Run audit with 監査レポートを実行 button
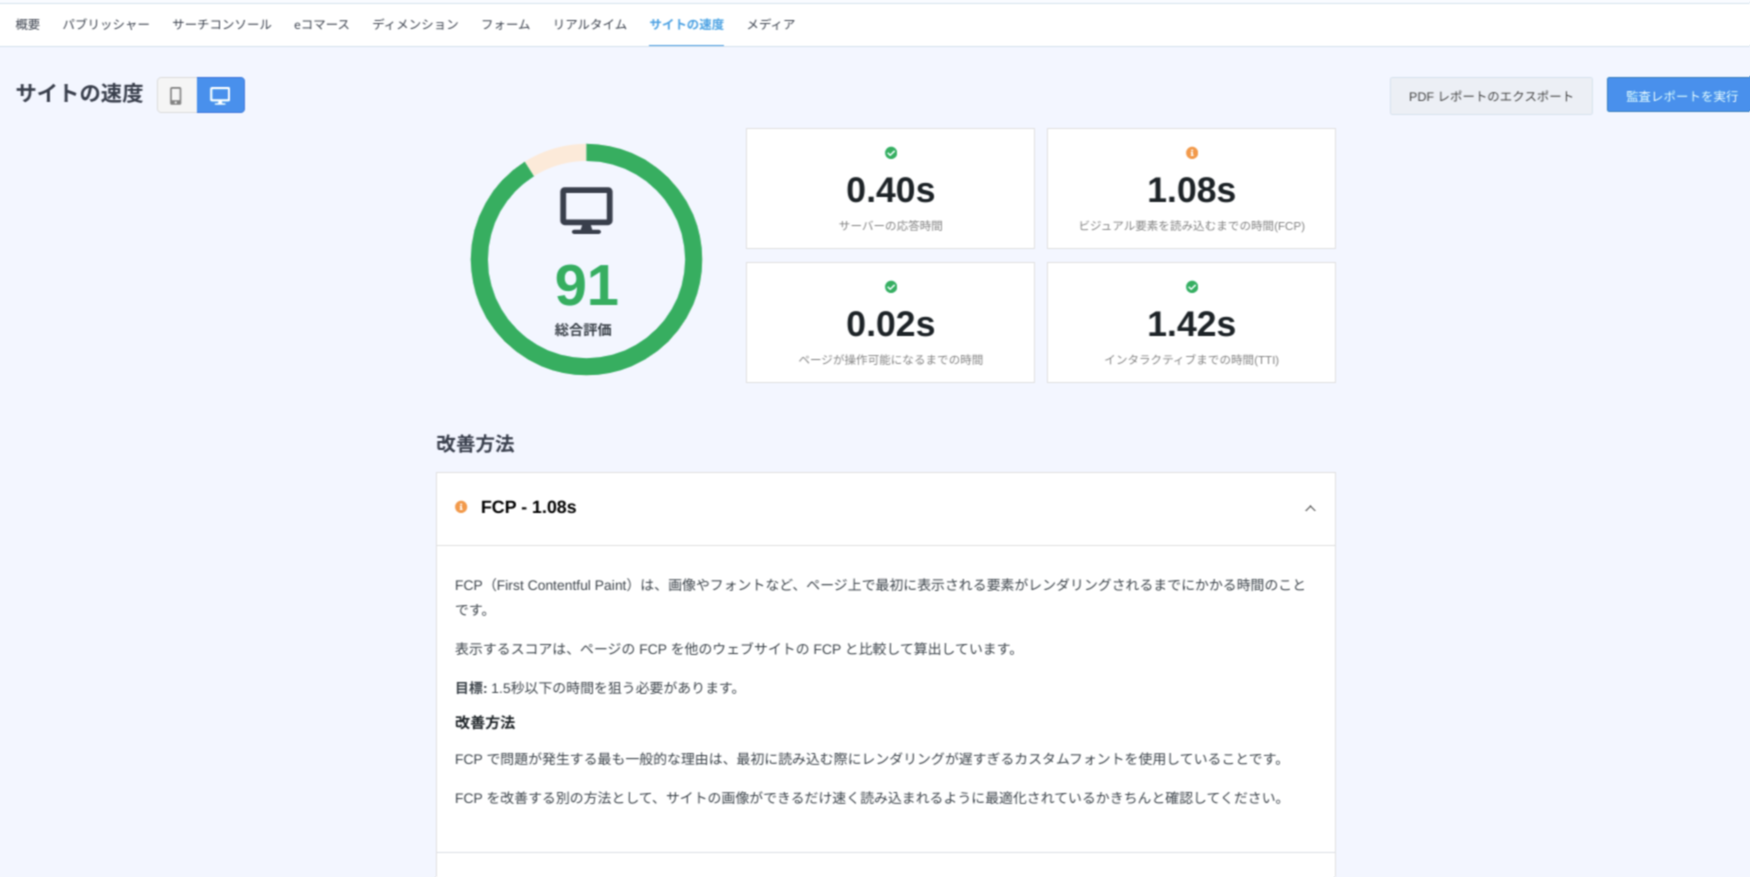 [x=1680, y=96]
